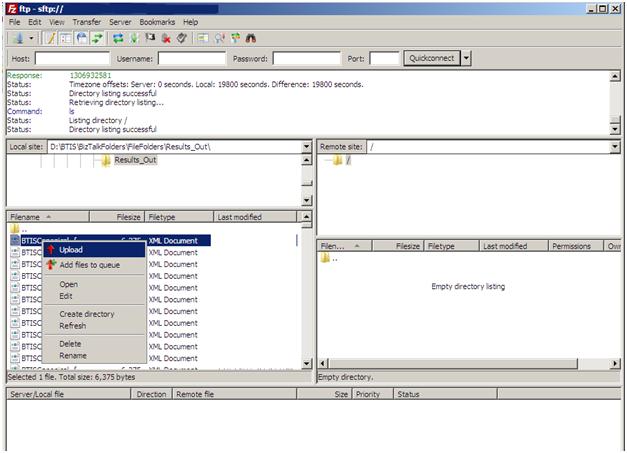Click the binoculars file search icon
This screenshot has width=627, height=453.
[x=251, y=38]
